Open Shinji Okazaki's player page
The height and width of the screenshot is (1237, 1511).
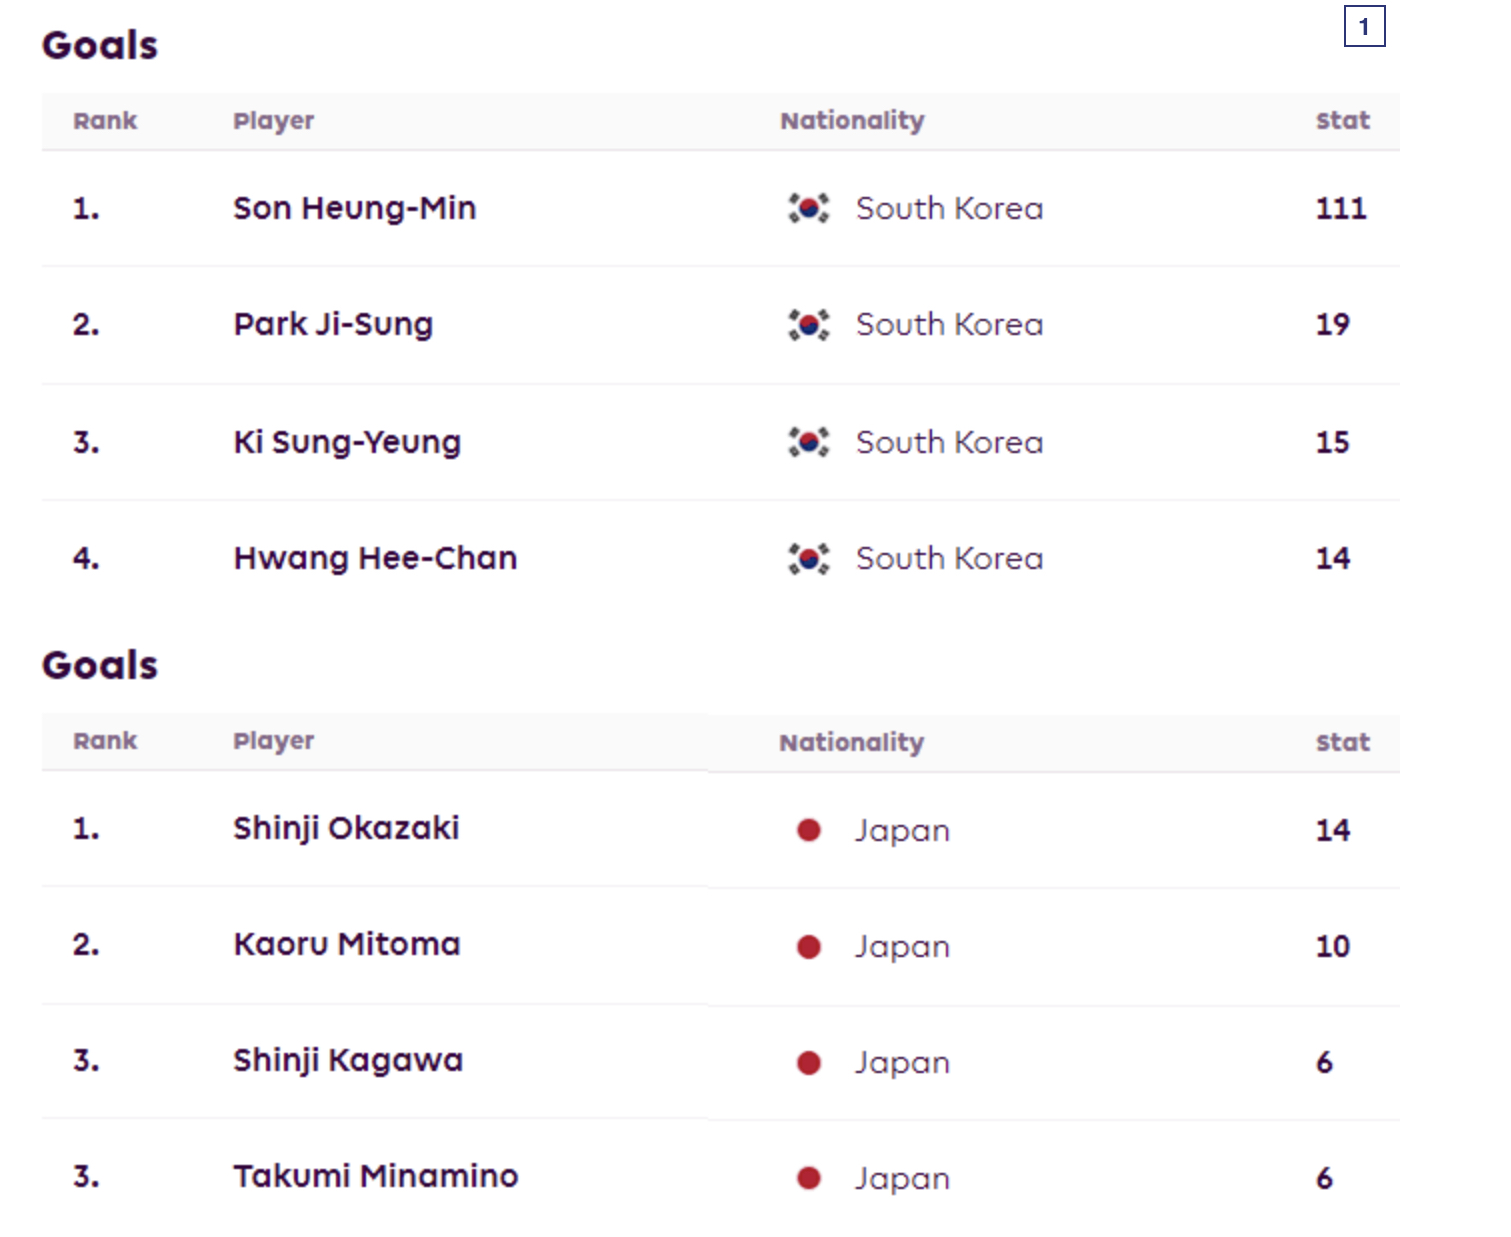click(346, 829)
